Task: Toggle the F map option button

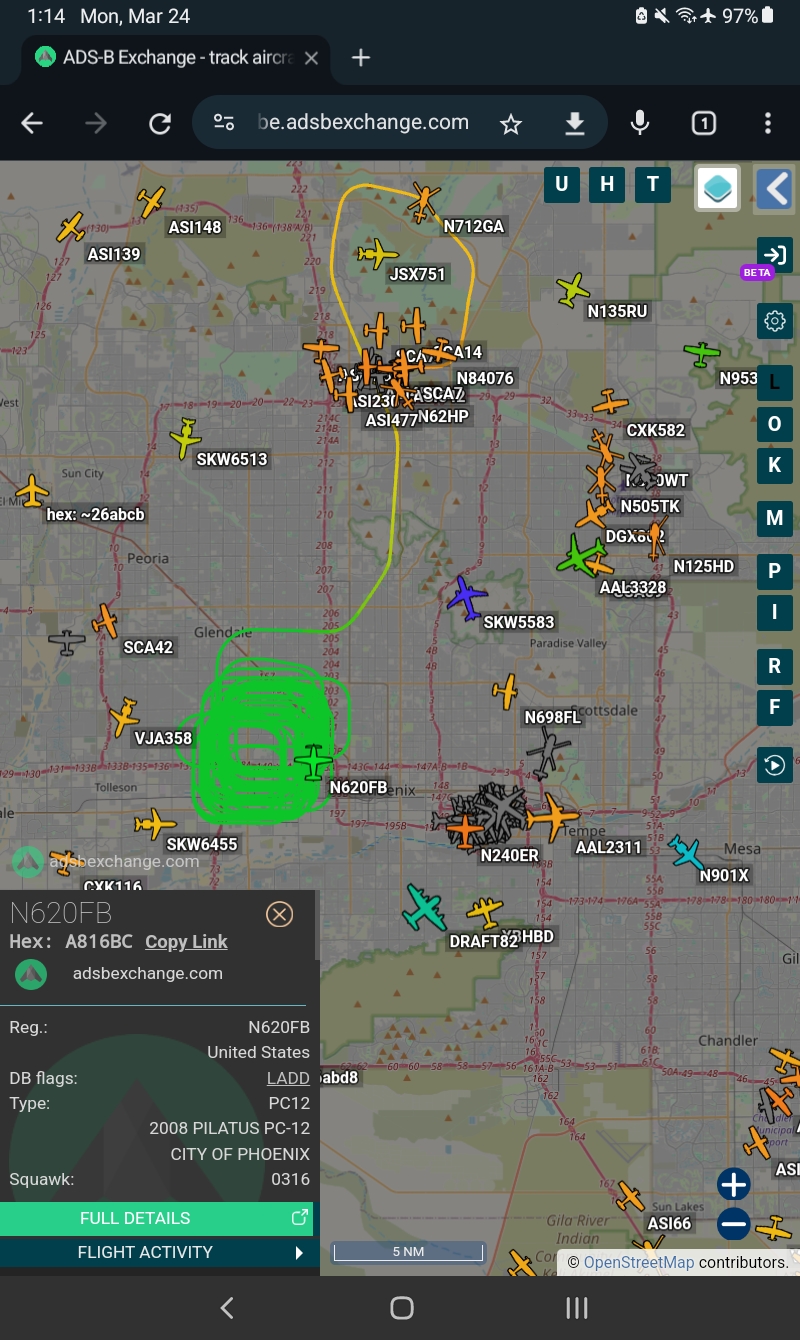Action: pyautogui.click(x=774, y=707)
